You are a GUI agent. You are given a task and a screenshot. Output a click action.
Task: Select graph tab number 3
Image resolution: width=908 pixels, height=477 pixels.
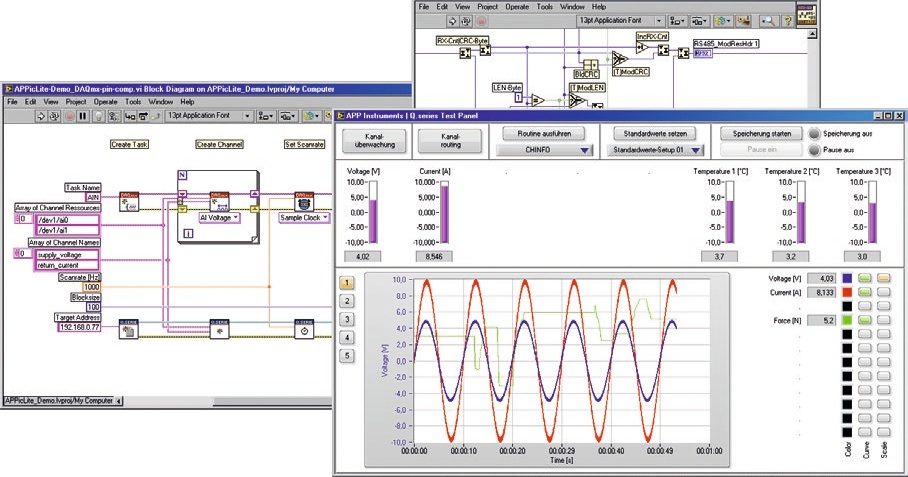[347, 320]
